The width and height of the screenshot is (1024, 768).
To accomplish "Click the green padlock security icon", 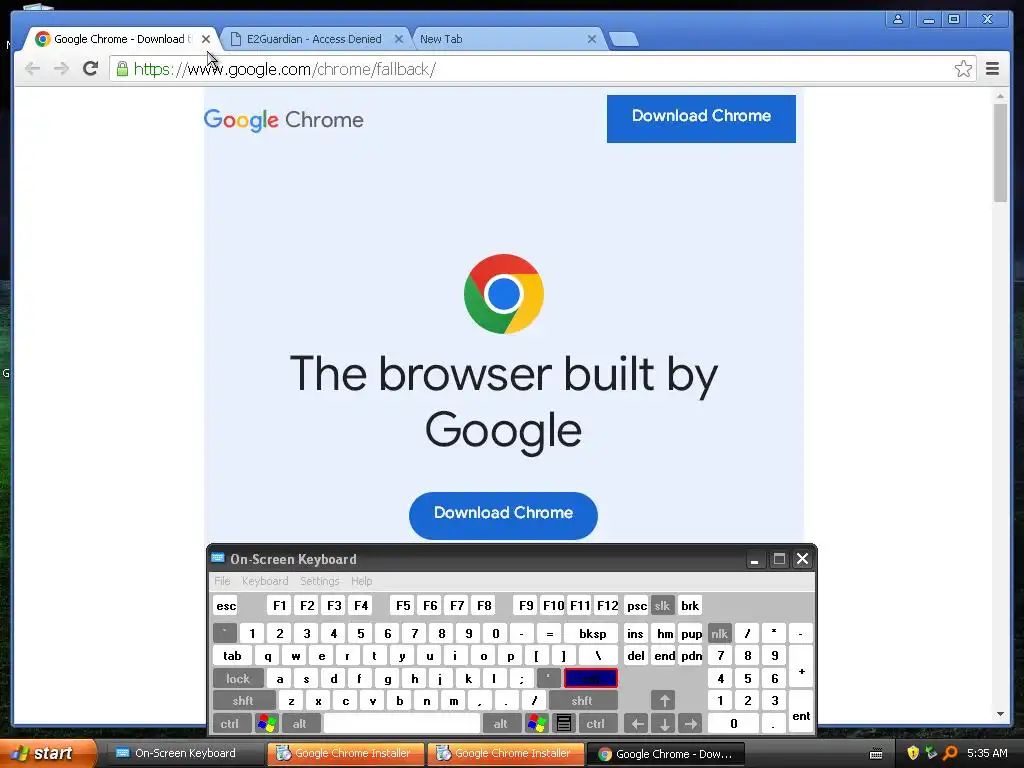I will point(122,69).
